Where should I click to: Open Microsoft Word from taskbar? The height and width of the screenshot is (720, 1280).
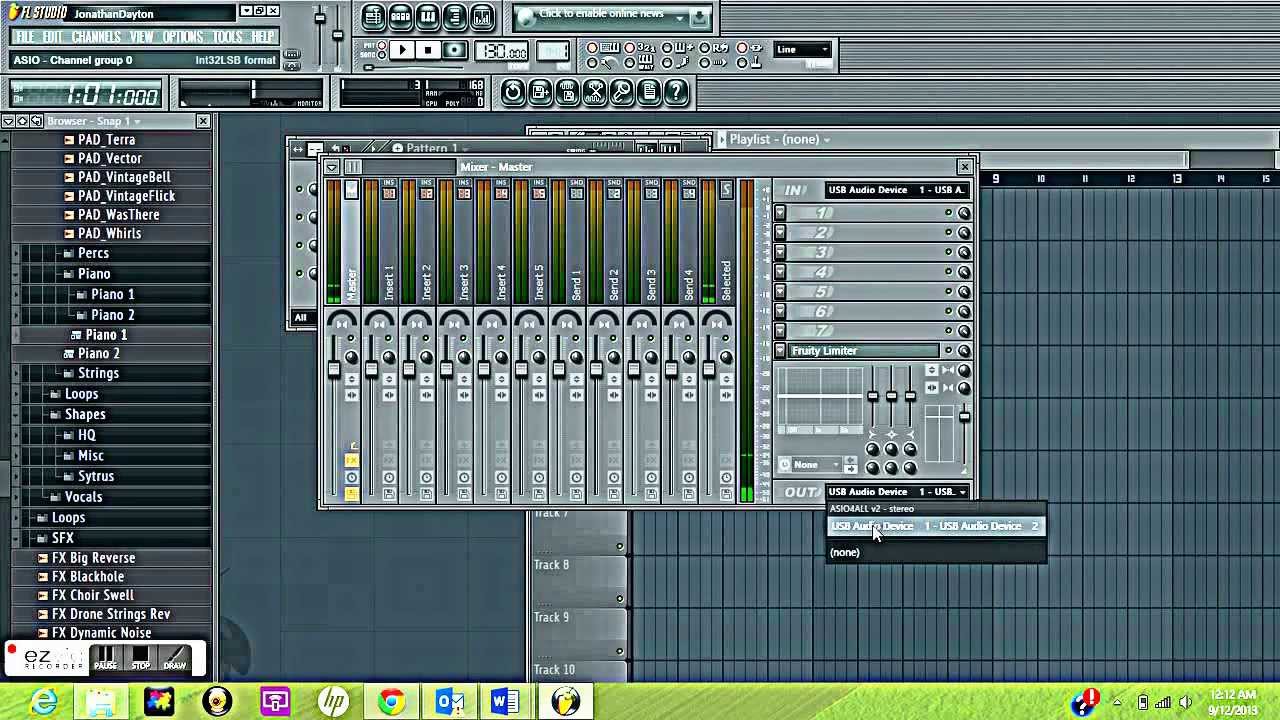[x=505, y=701]
